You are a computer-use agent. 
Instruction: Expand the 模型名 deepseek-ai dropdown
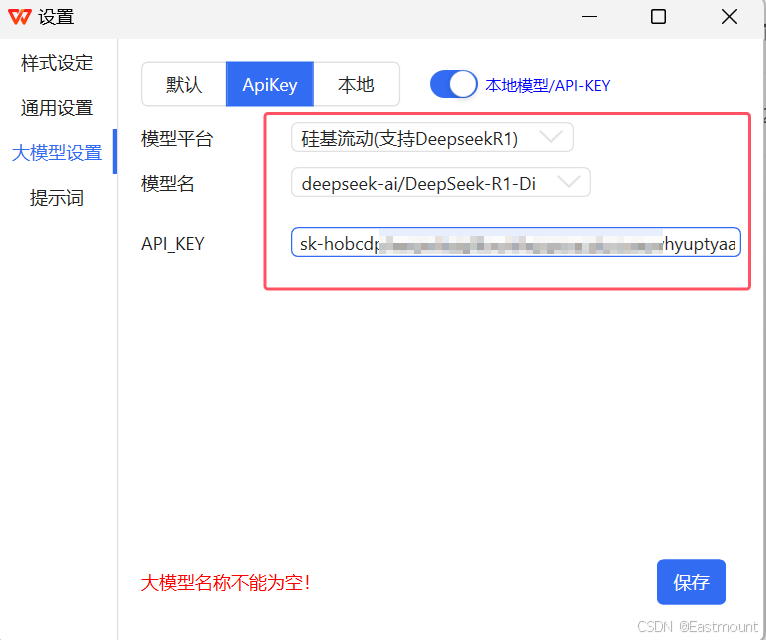[x=441, y=183]
